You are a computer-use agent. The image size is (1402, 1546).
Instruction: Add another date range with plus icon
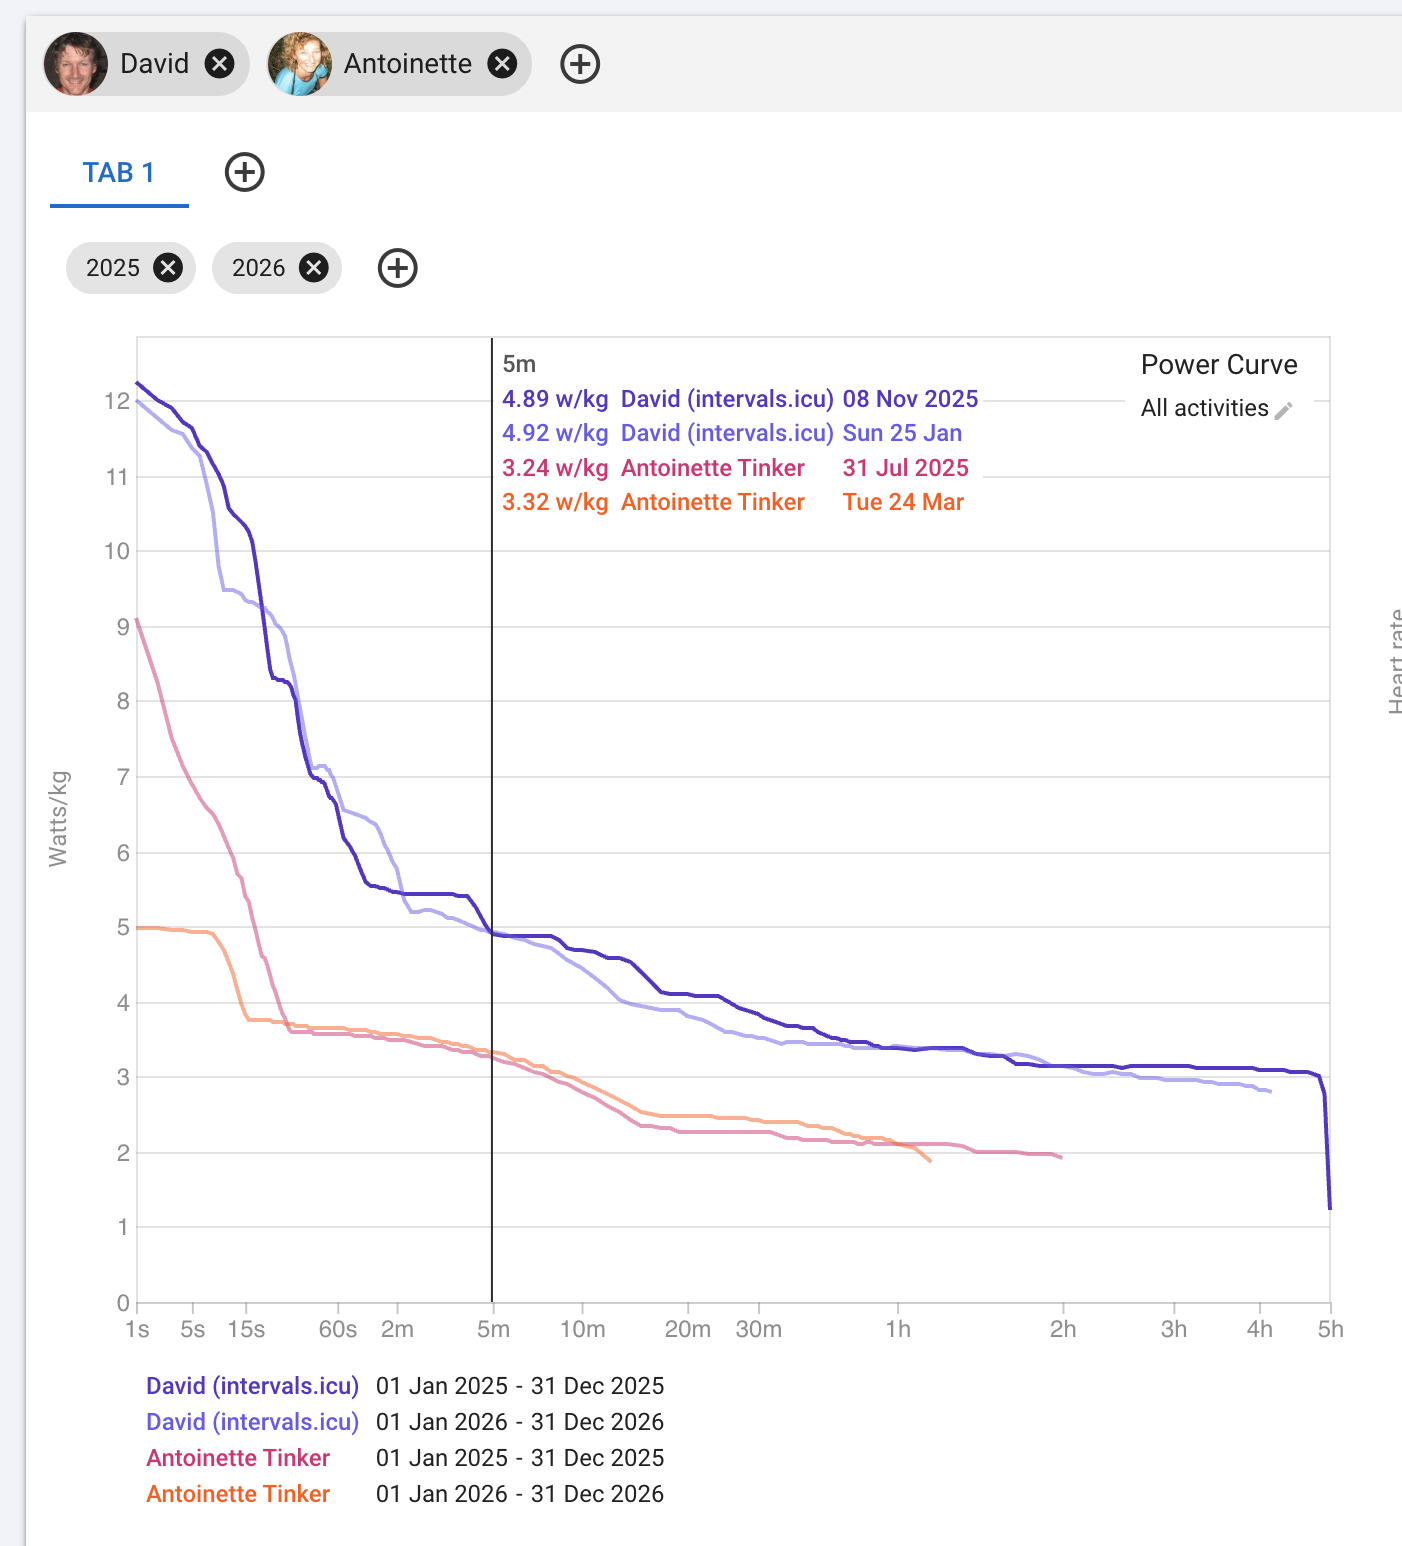398,268
